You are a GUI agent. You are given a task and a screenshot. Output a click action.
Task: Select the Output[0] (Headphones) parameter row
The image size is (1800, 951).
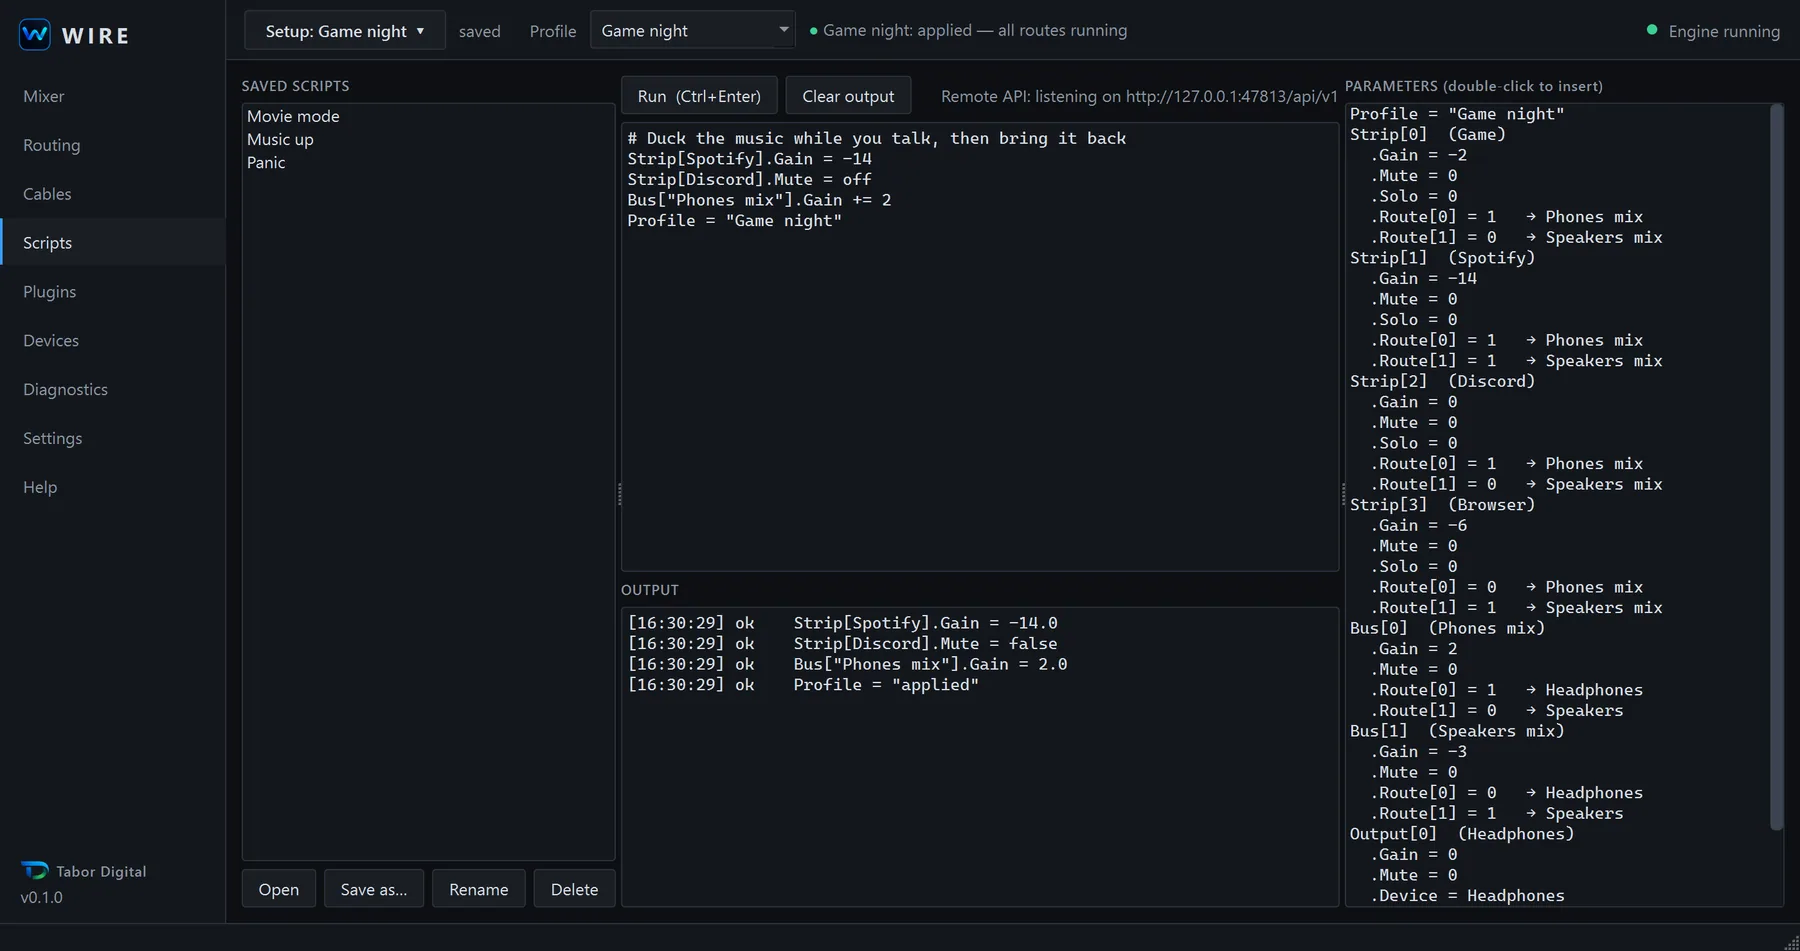(1558, 834)
